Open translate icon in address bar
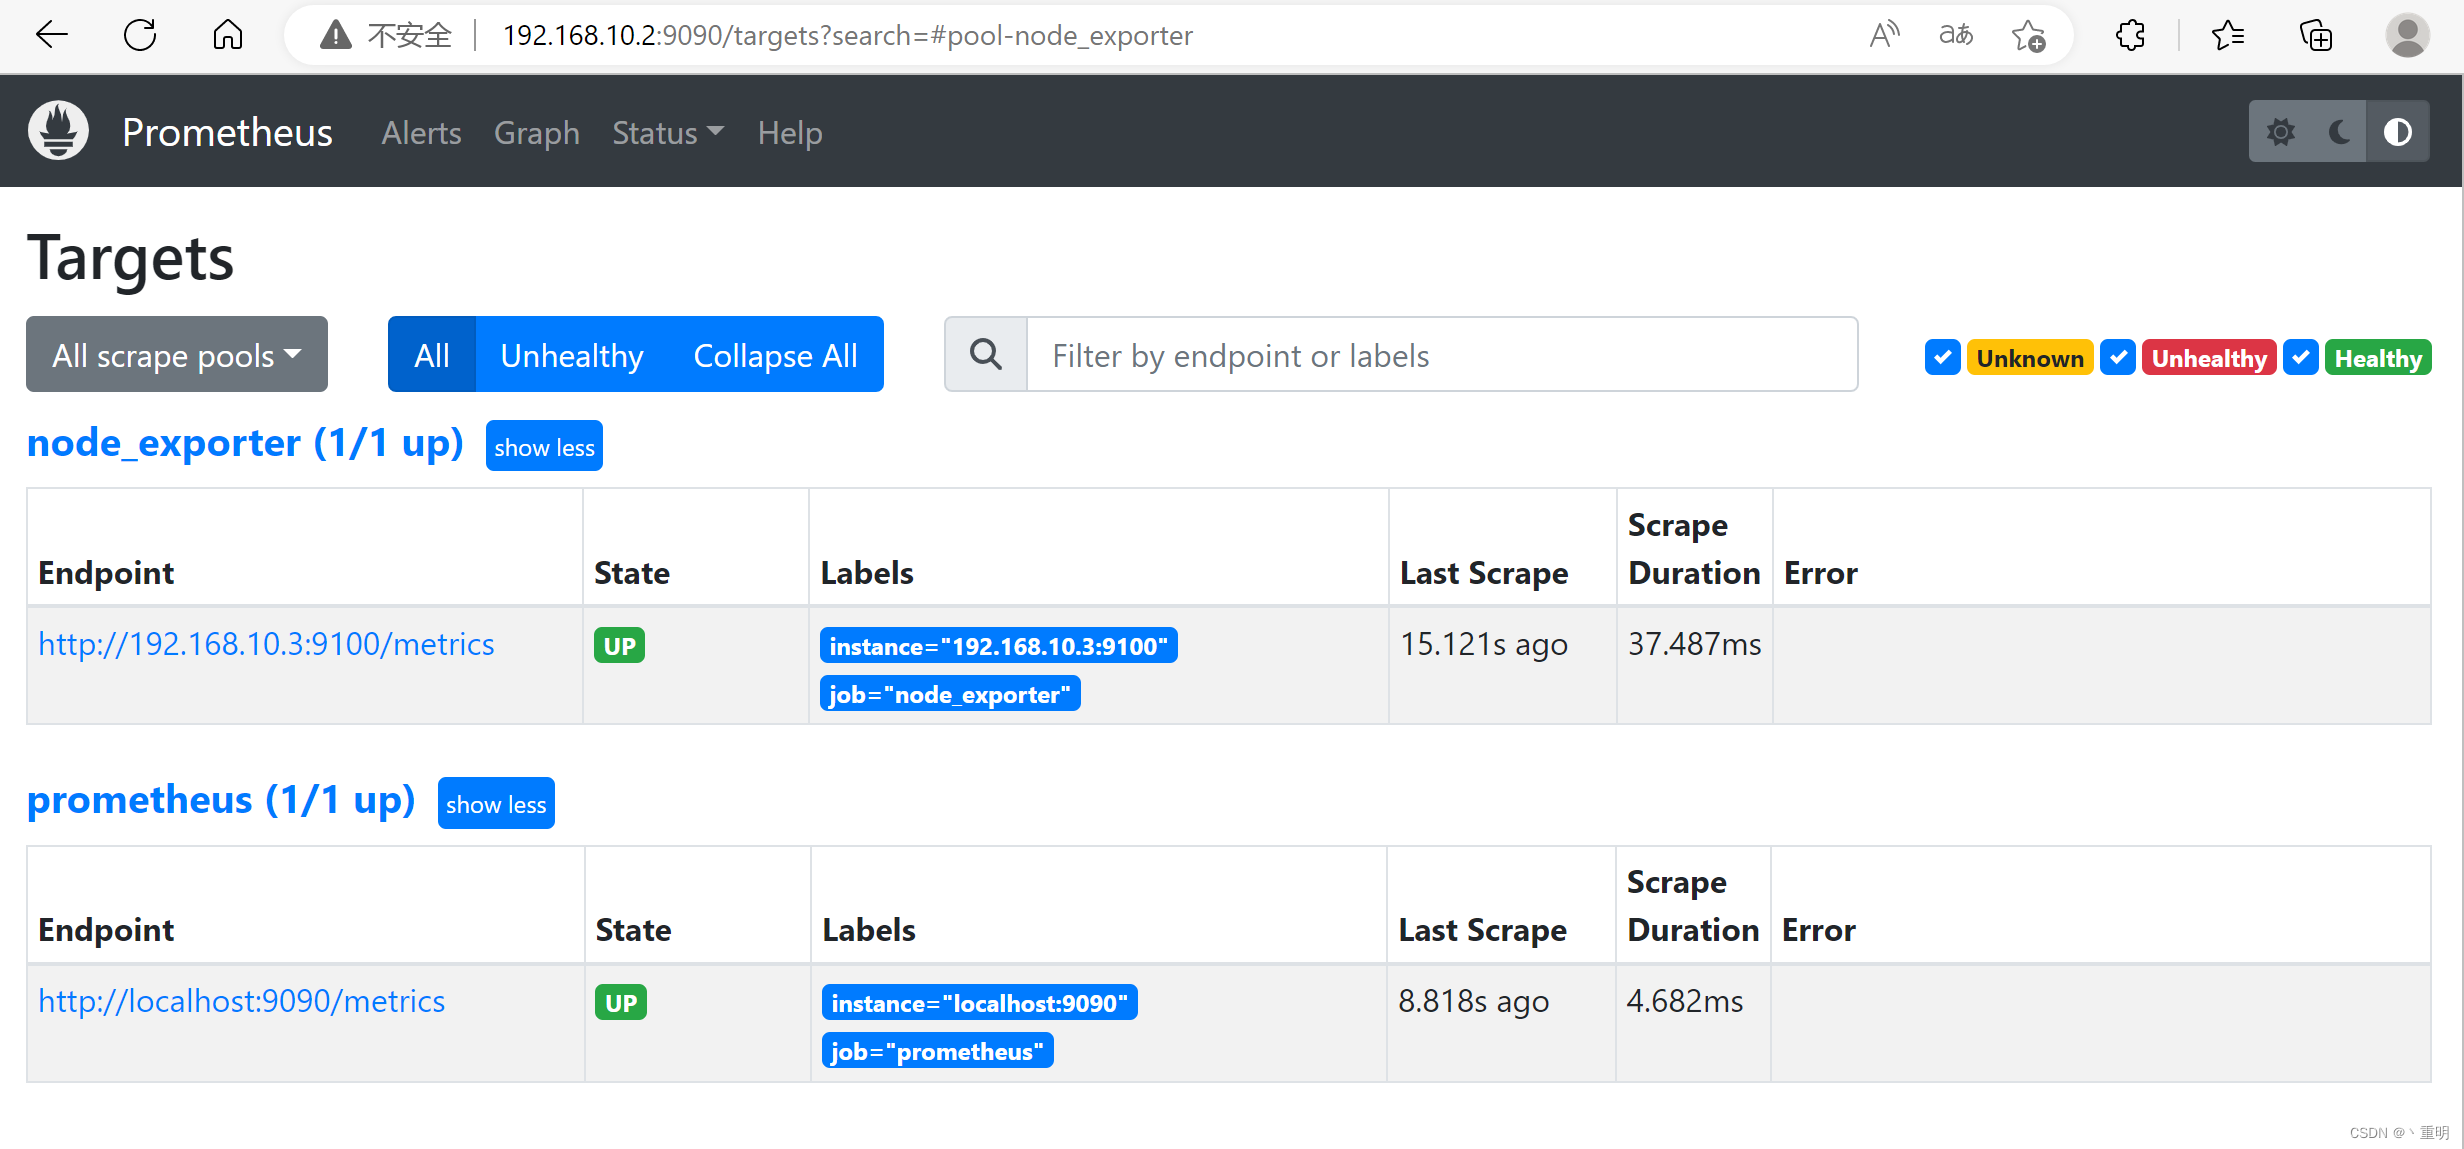This screenshot has width=2464, height=1149. 1956,35
